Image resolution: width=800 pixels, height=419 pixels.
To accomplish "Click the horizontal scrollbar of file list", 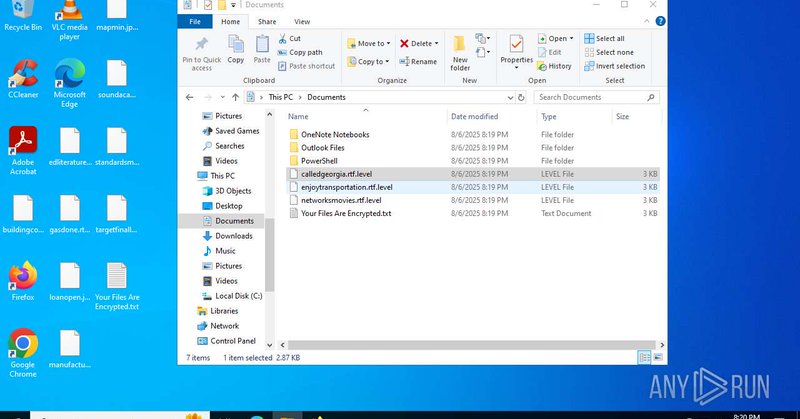I will tap(471, 345).
